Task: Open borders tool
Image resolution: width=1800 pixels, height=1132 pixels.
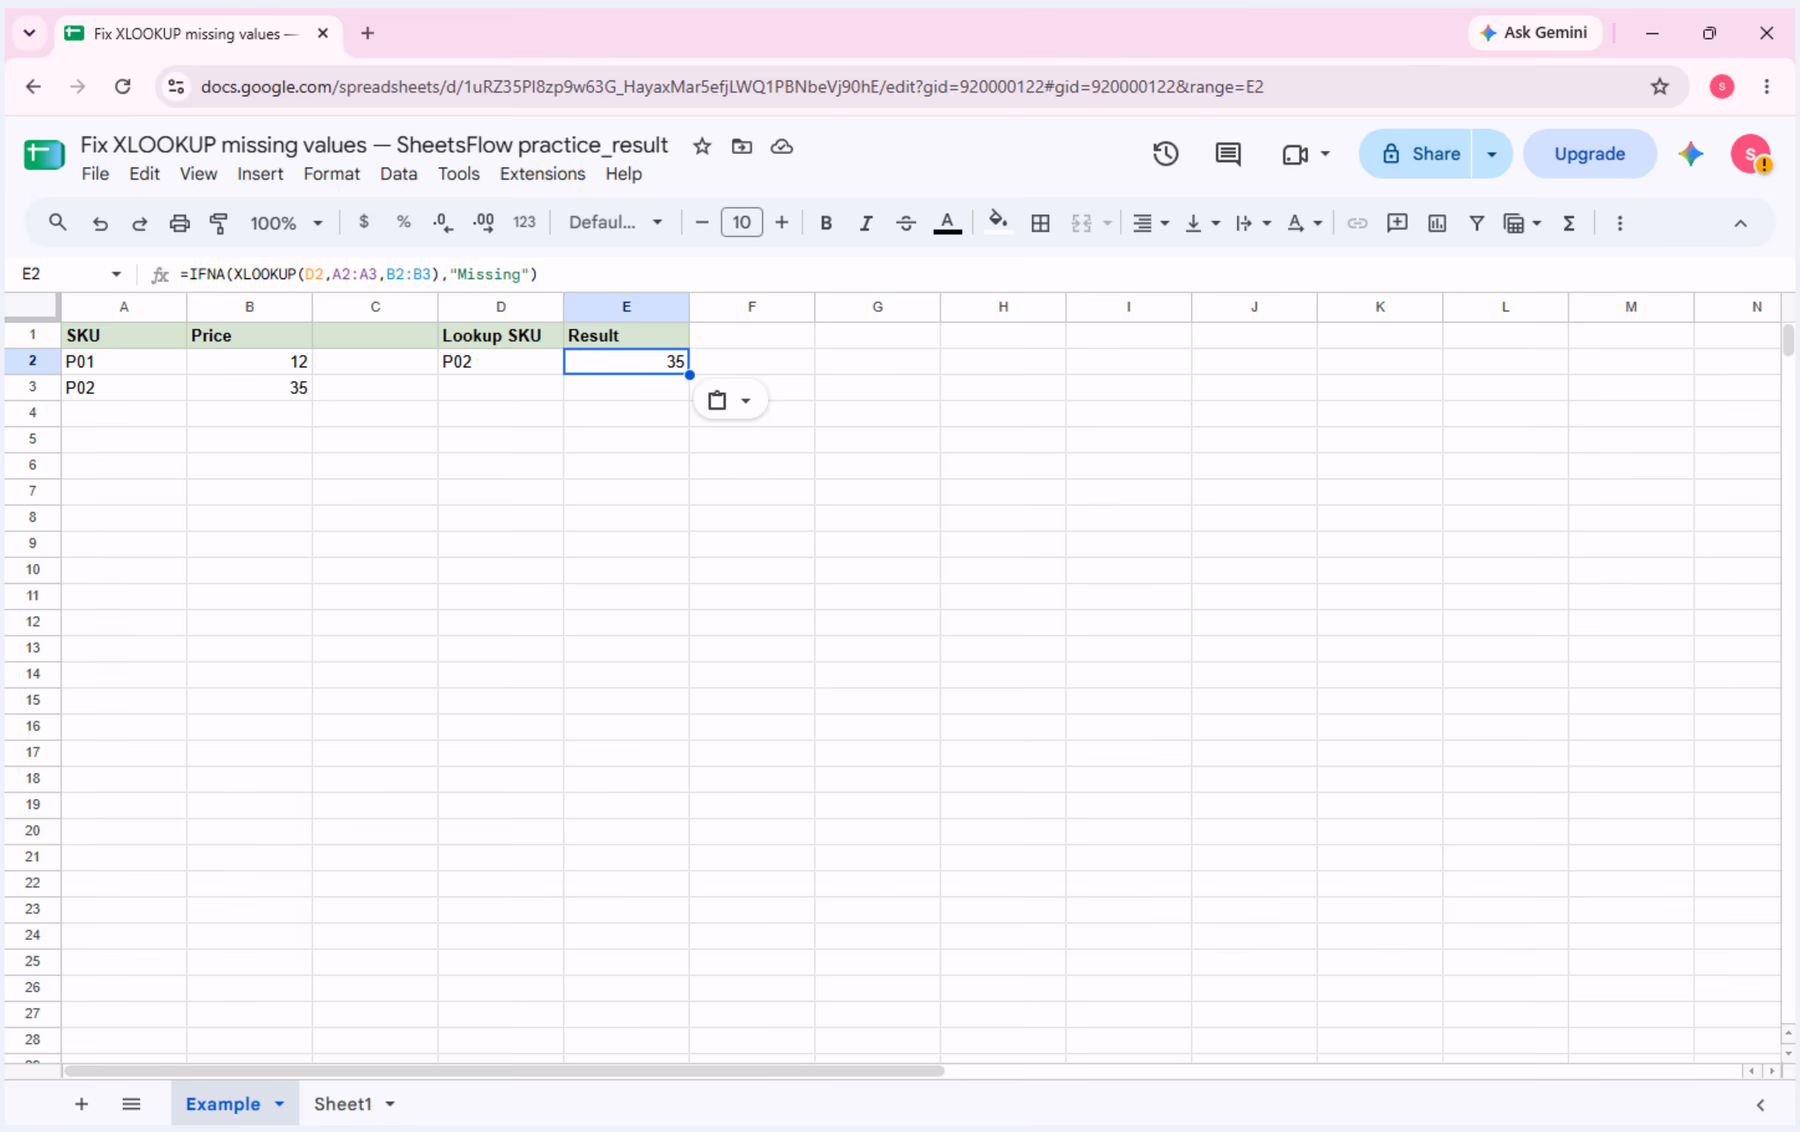Action: 1040,223
